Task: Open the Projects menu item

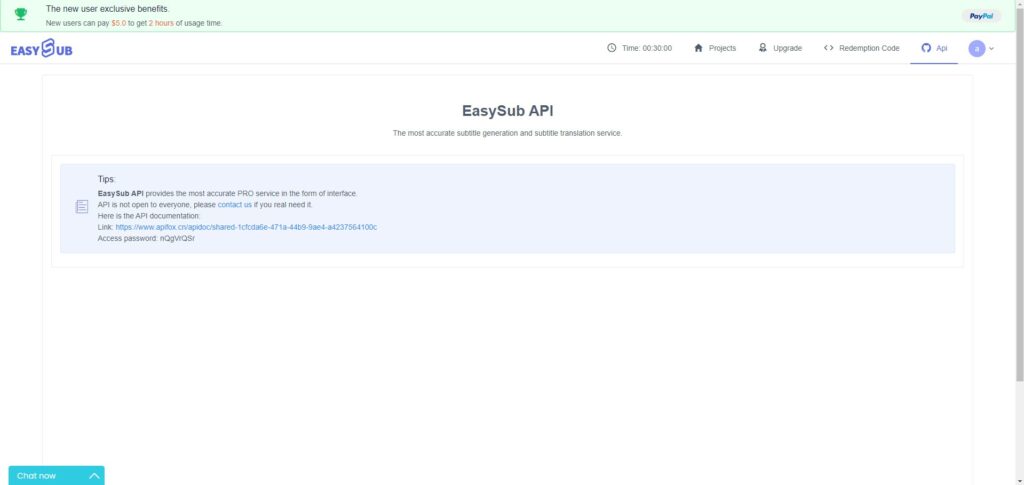Action: [715, 48]
